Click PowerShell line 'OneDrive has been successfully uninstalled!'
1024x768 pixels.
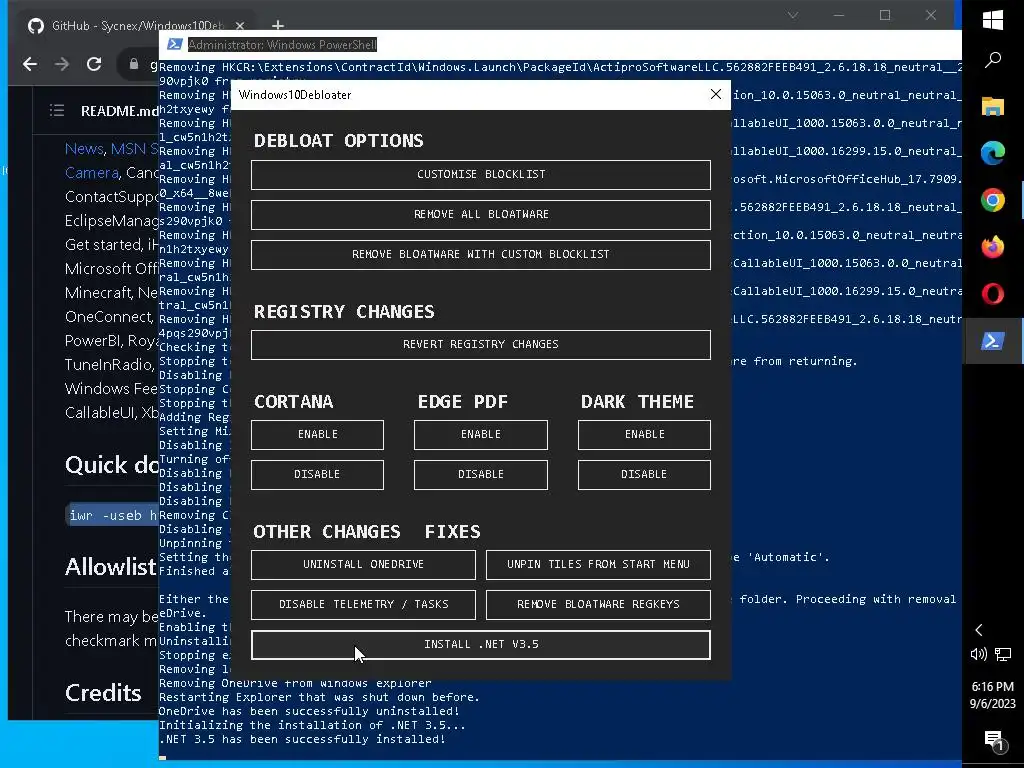coord(309,711)
